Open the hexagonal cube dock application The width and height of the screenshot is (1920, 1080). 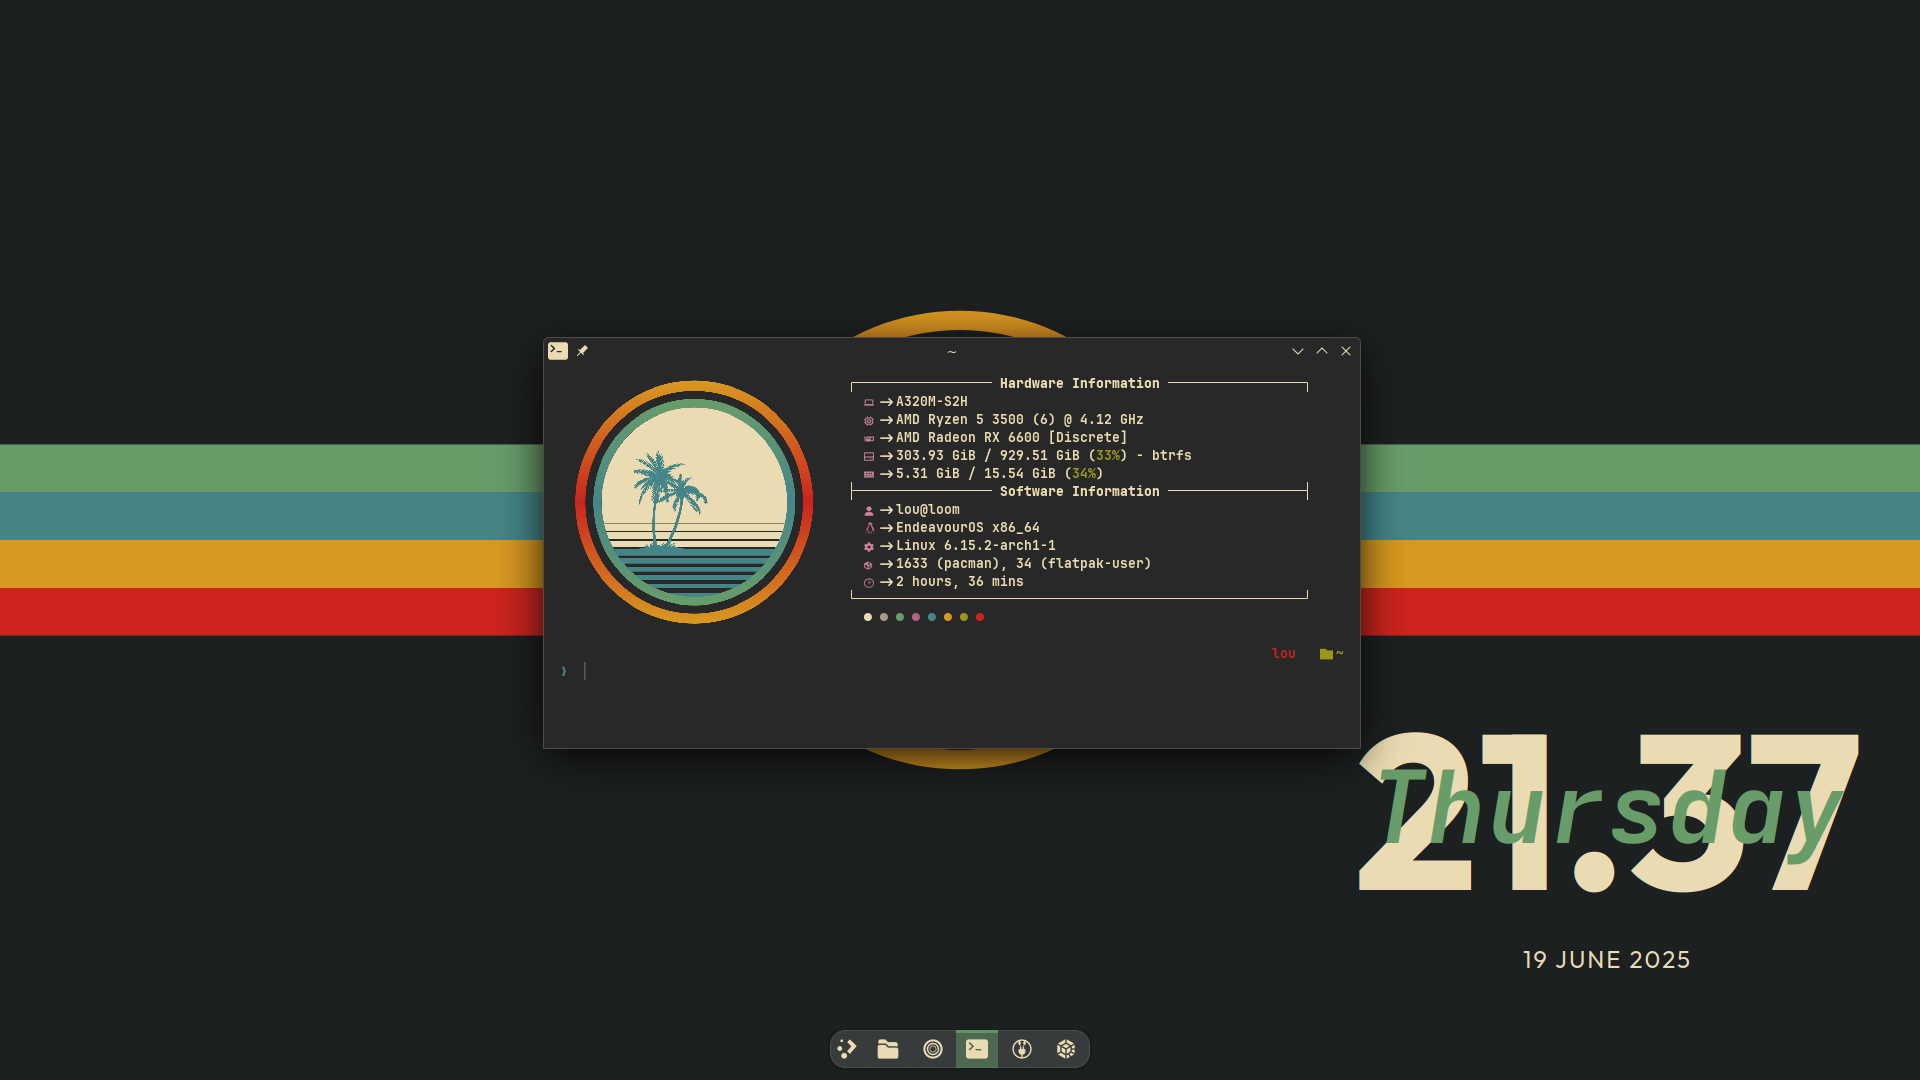[1066, 1049]
